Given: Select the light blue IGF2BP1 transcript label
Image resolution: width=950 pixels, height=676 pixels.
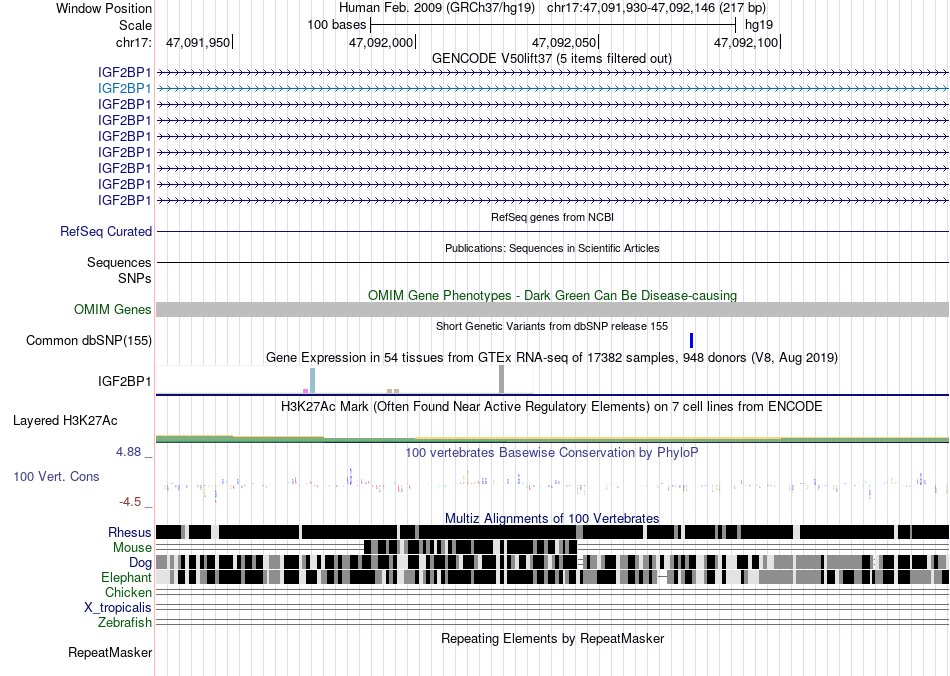Looking at the screenshot, I should pos(124,88).
